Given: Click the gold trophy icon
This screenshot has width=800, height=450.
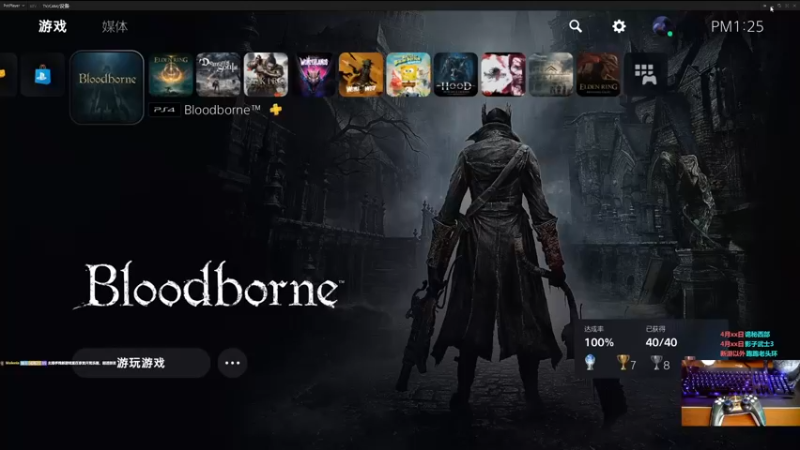Looking at the screenshot, I should [x=623, y=362].
